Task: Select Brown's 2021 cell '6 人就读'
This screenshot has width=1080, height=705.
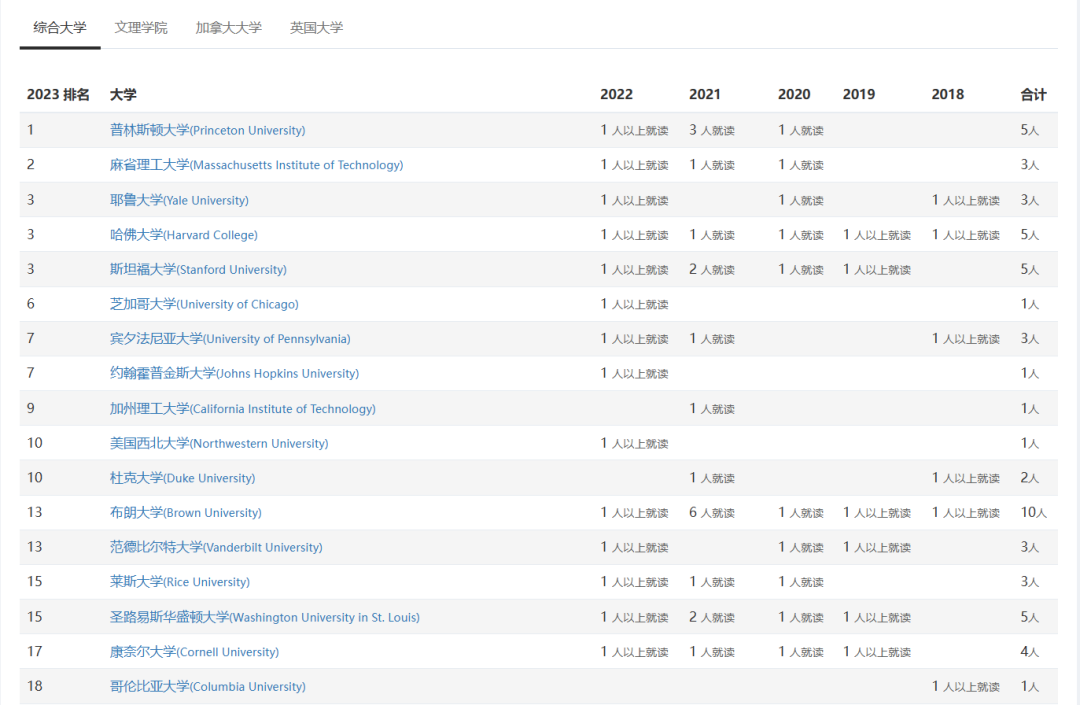Action: pyautogui.click(x=712, y=513)
